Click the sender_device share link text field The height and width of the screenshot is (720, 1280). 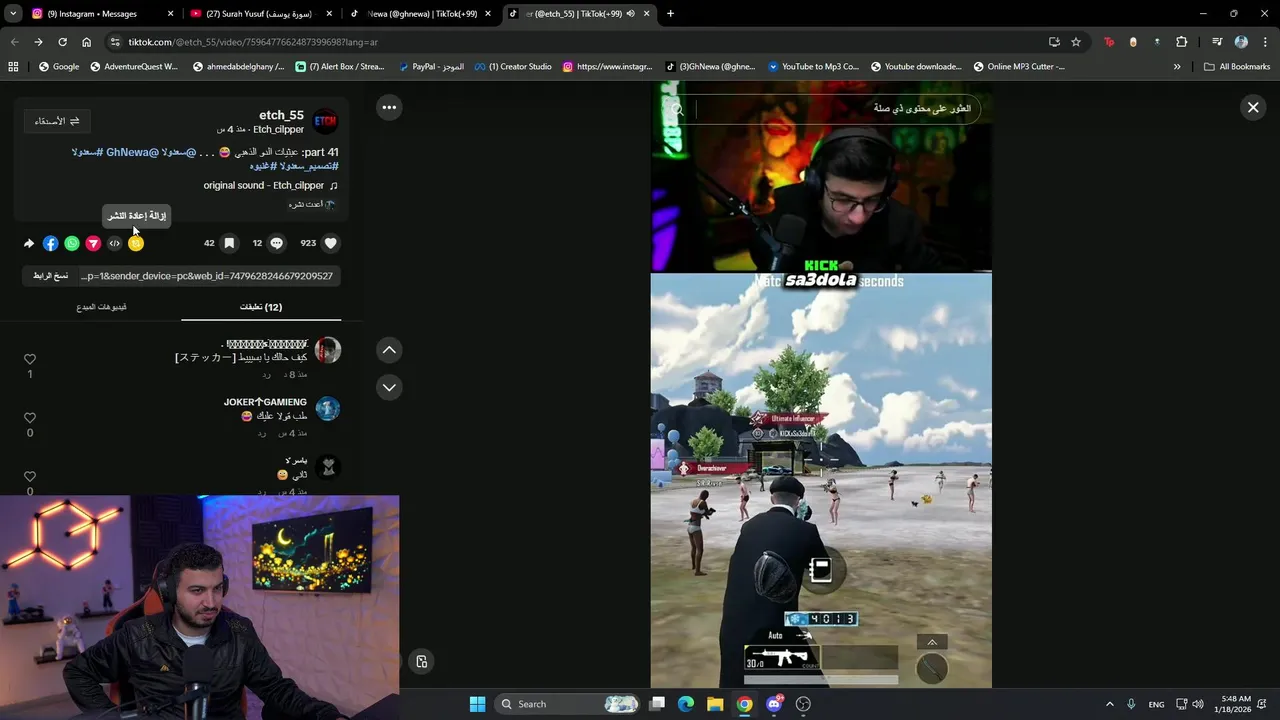tap(208, 276)
